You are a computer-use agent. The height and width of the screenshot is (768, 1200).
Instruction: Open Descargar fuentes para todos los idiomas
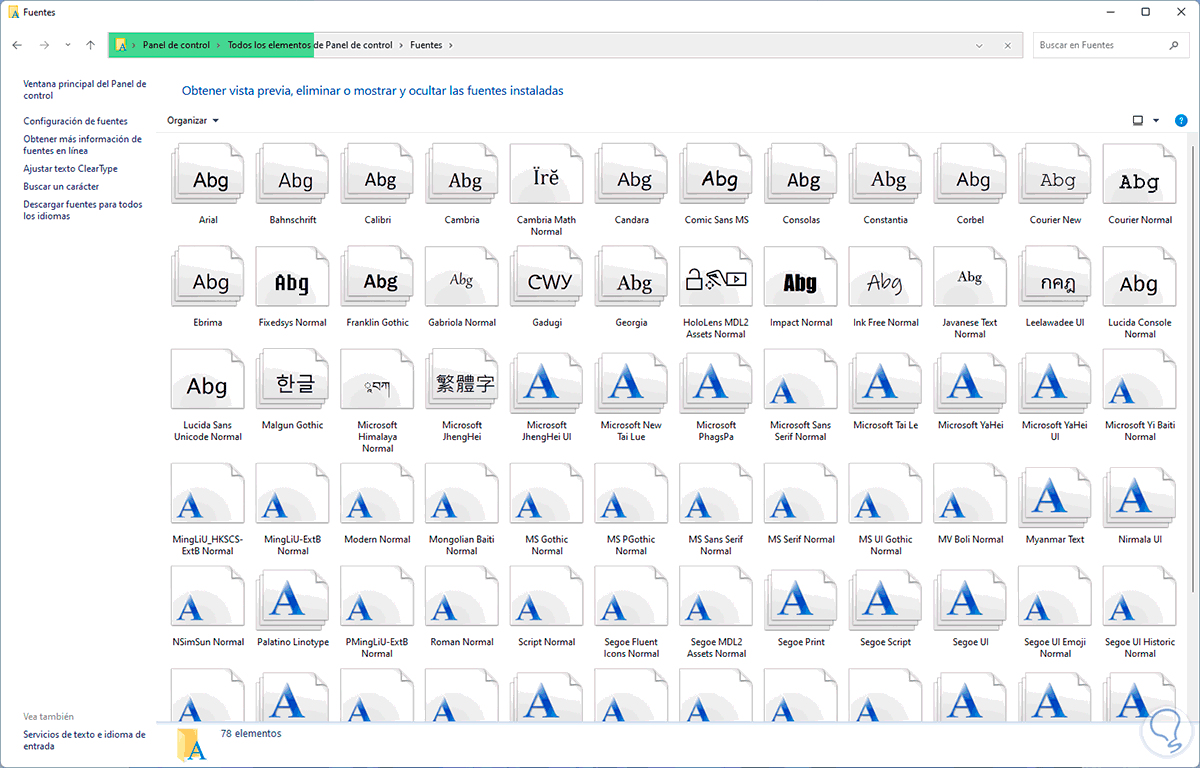[83, 210]
